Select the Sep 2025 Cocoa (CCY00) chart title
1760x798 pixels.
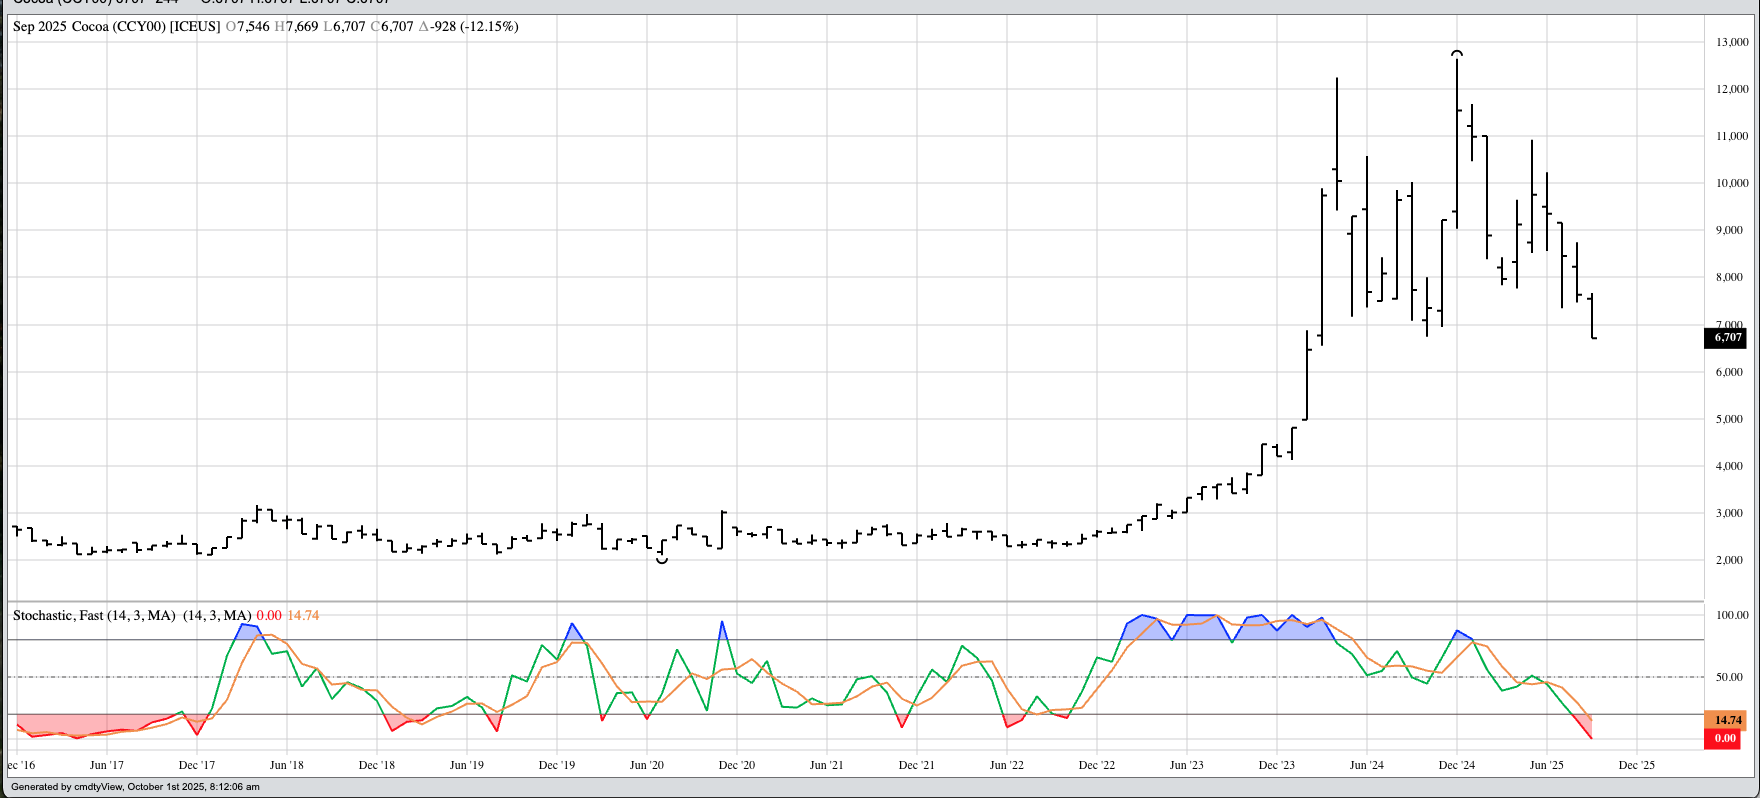pos(115,27)
